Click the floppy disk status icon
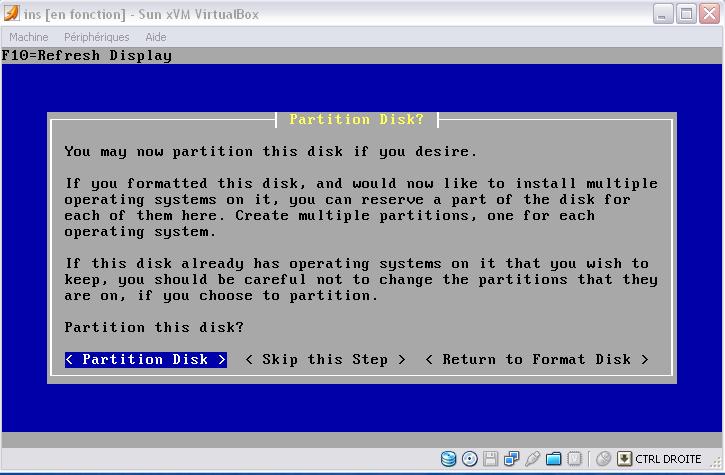The height and width of the screenshot is (475, 725). pos(491,460)
